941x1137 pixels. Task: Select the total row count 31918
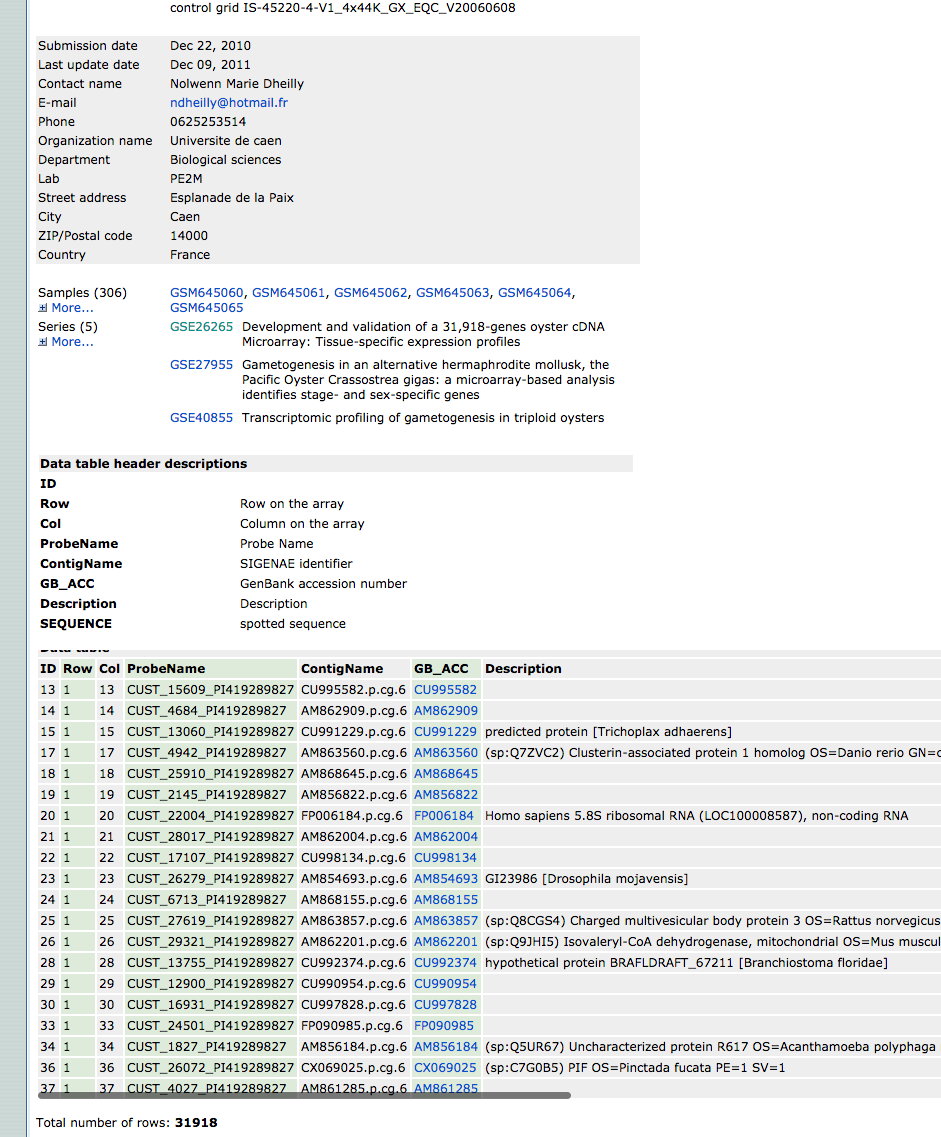pyautogui.click(x=196, y=1122)
